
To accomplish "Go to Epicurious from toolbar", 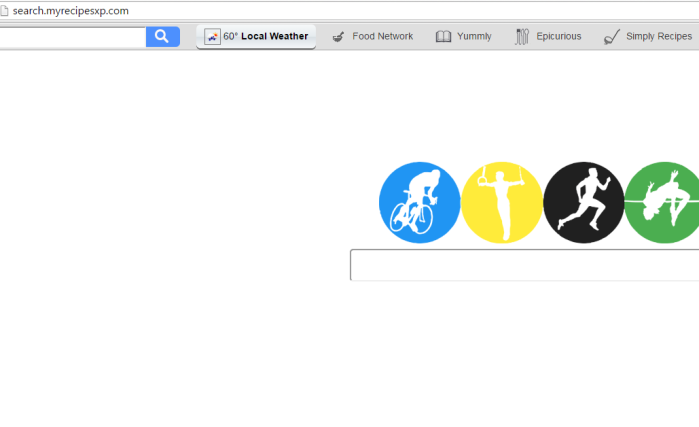I will [548, 37].
